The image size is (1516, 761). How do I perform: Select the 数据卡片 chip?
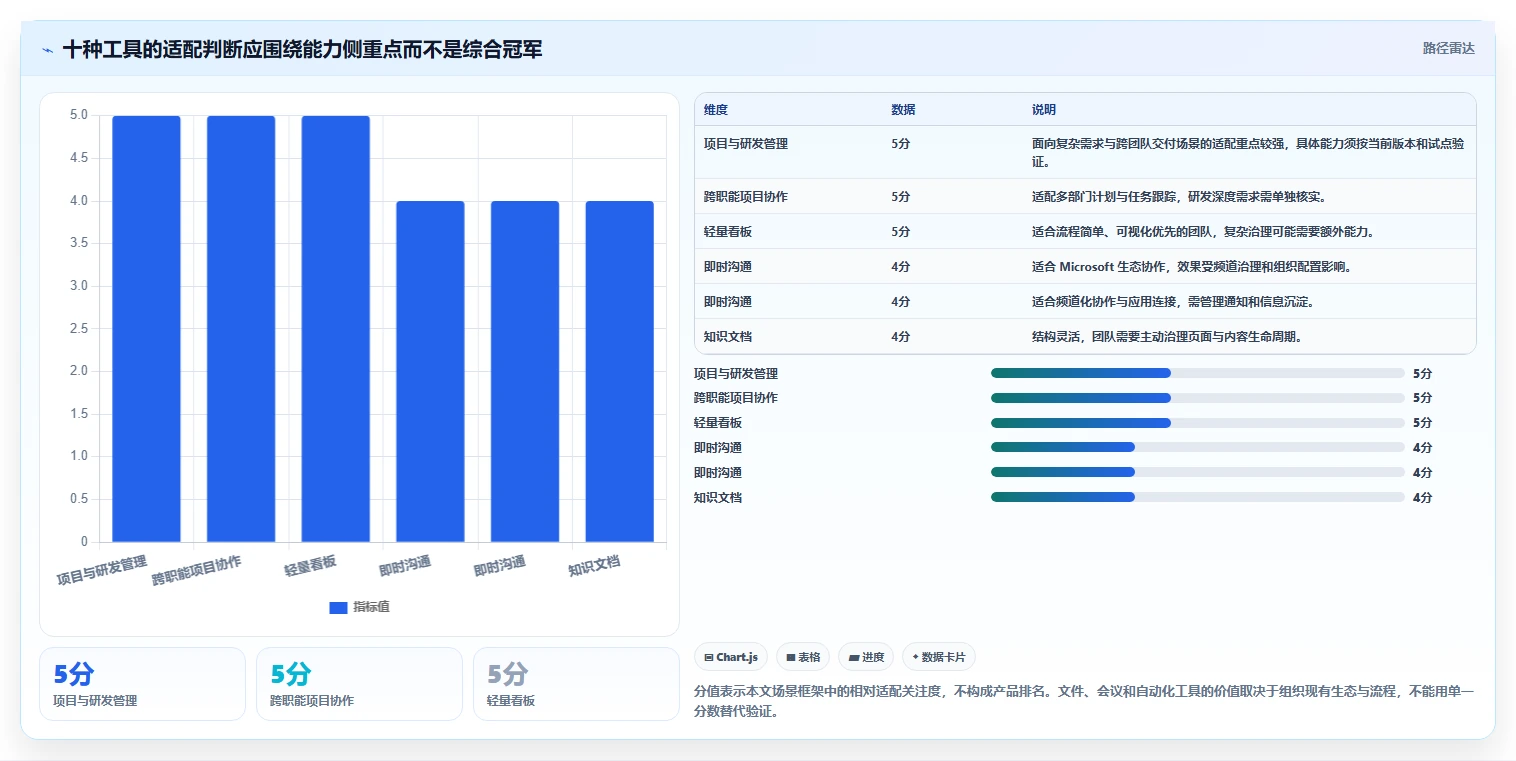coord(938,657)
